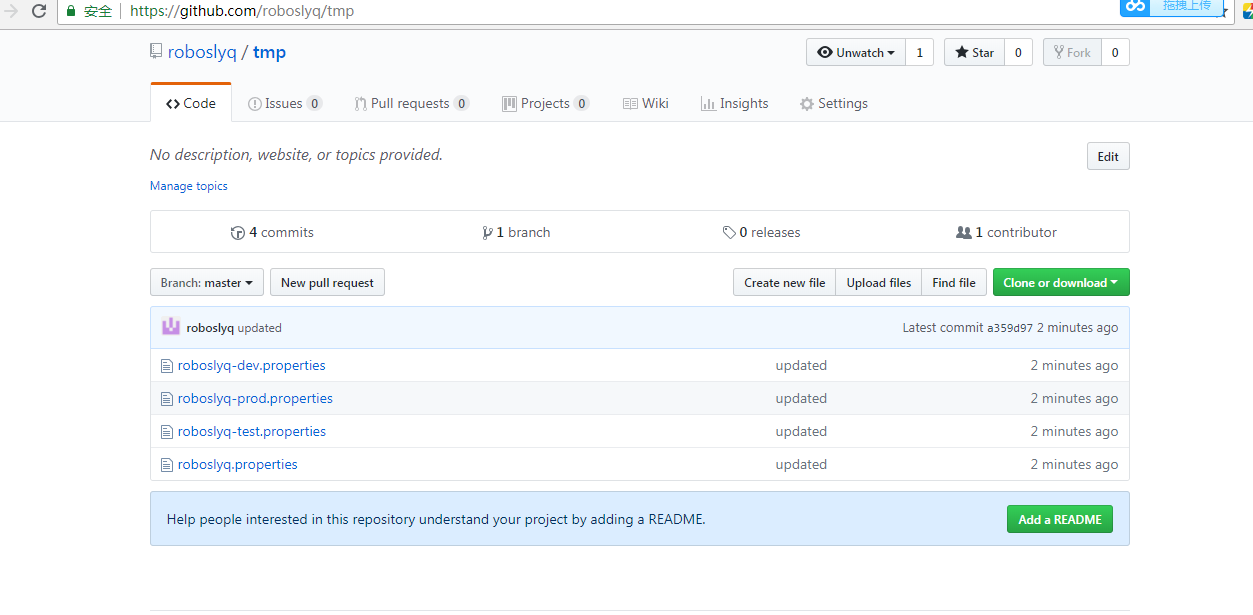Viewport: 1253px width, 615px height.
Task: Click latest commit hash a359d97
Action: click(1010, 328)
